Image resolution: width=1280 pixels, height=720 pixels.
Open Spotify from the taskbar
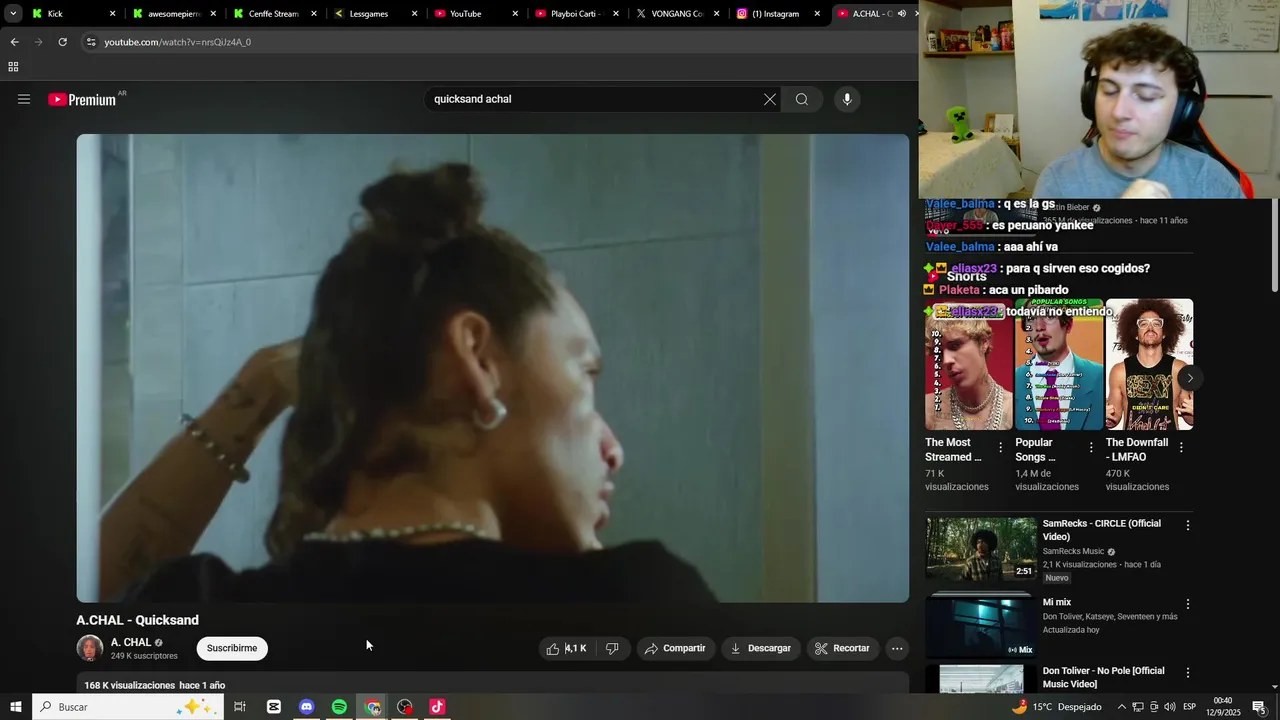click(339, 707)
